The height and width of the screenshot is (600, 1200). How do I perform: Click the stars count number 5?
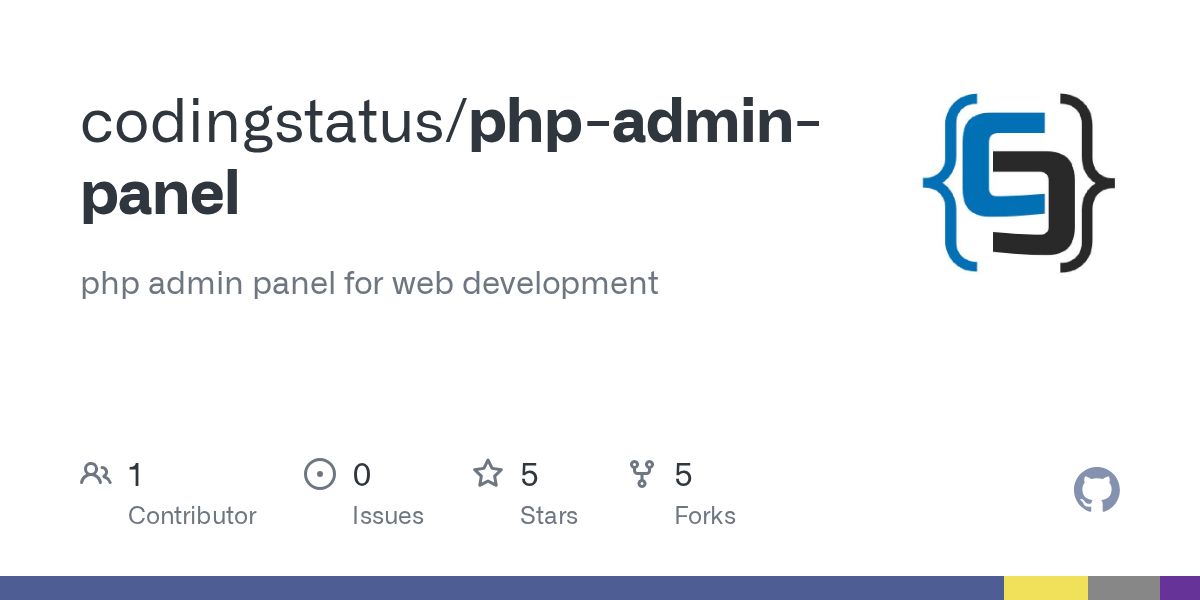point(529,475)
